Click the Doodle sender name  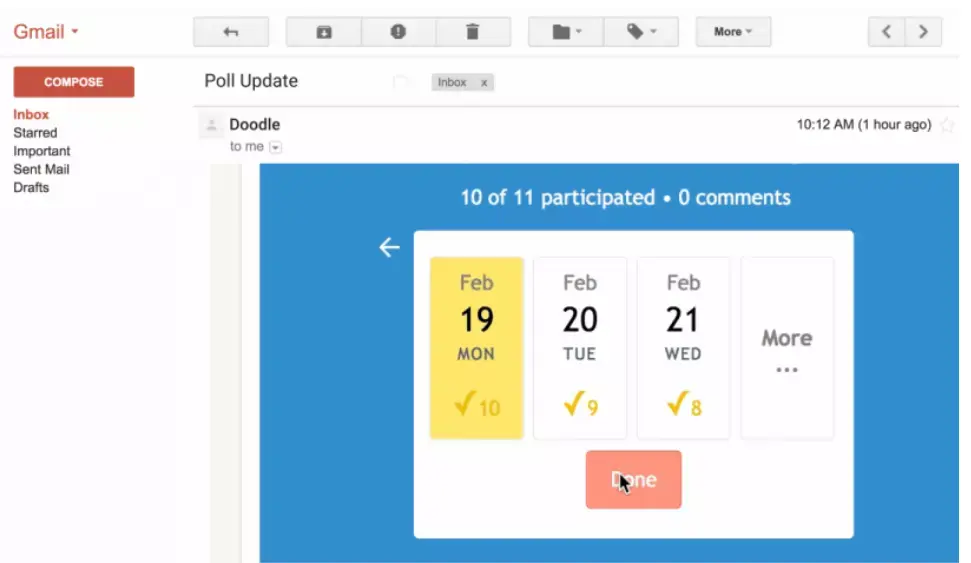tap(255, 124)
